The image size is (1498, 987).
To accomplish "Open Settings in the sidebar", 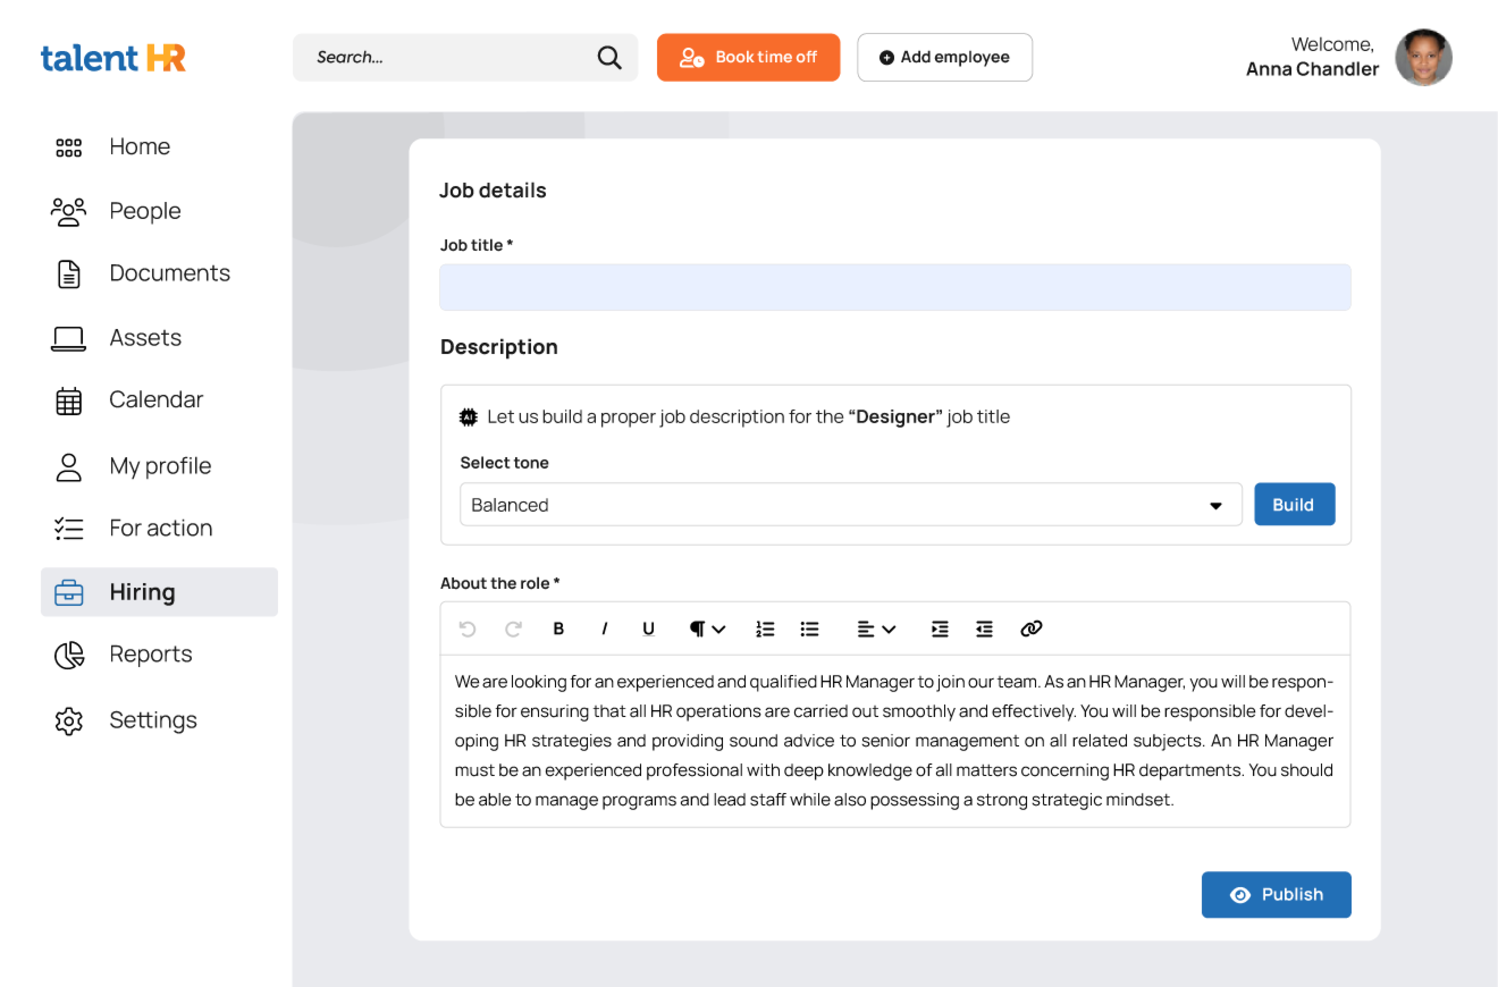I will click(x=152, y=720).
